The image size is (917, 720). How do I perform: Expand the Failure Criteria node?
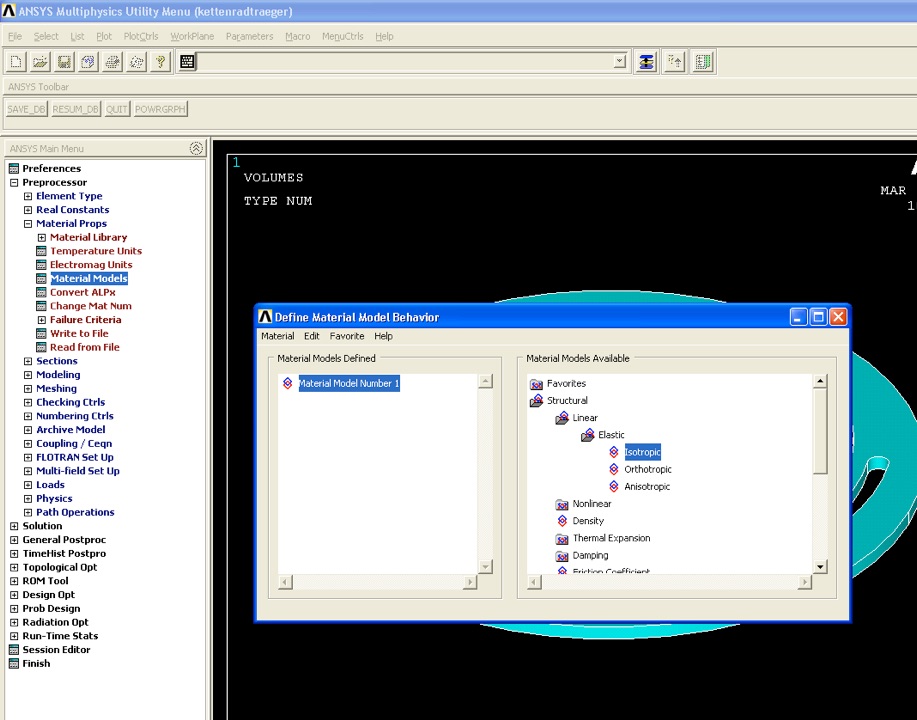[x=42, y=320]
